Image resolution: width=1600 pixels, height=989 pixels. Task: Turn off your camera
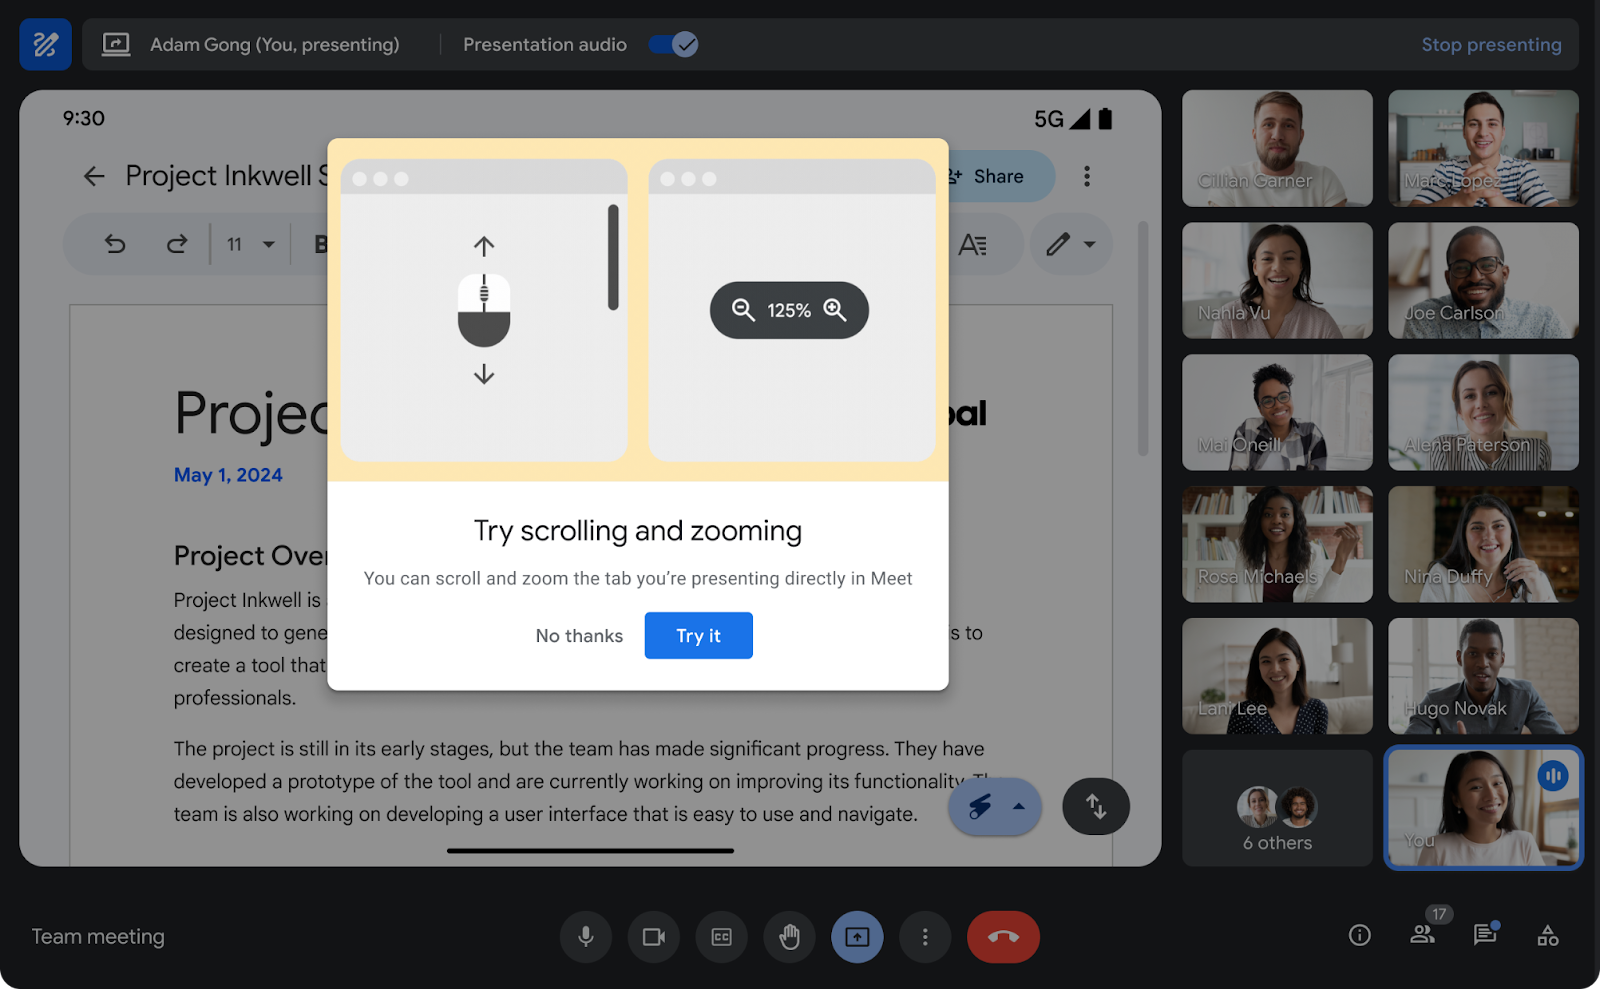click(653, 937)
